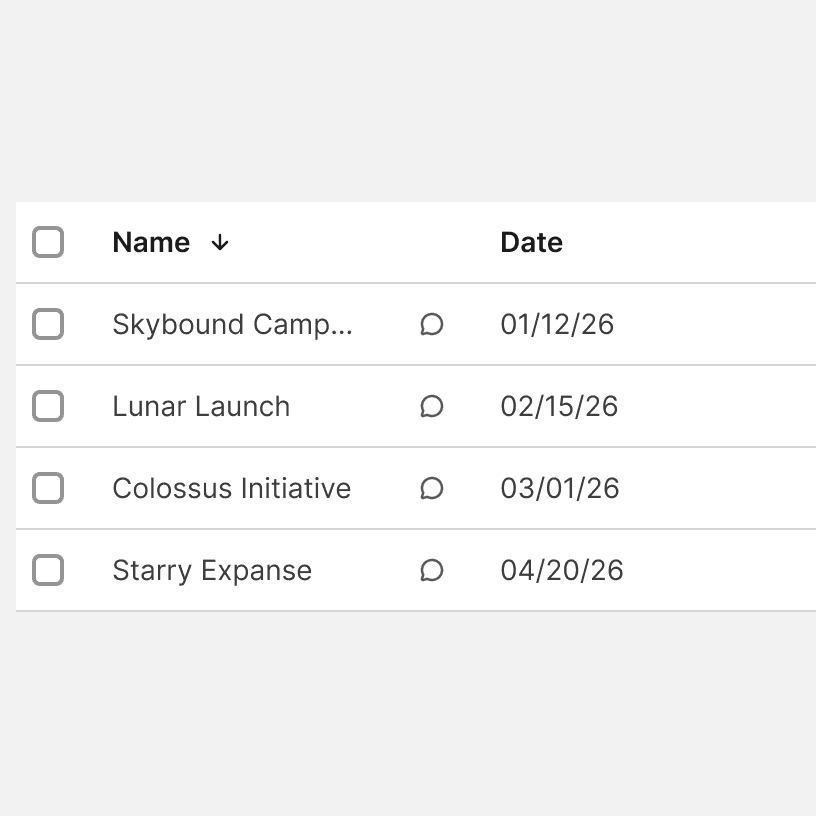Select the 04/20/26 date cell

click(562, 571)
